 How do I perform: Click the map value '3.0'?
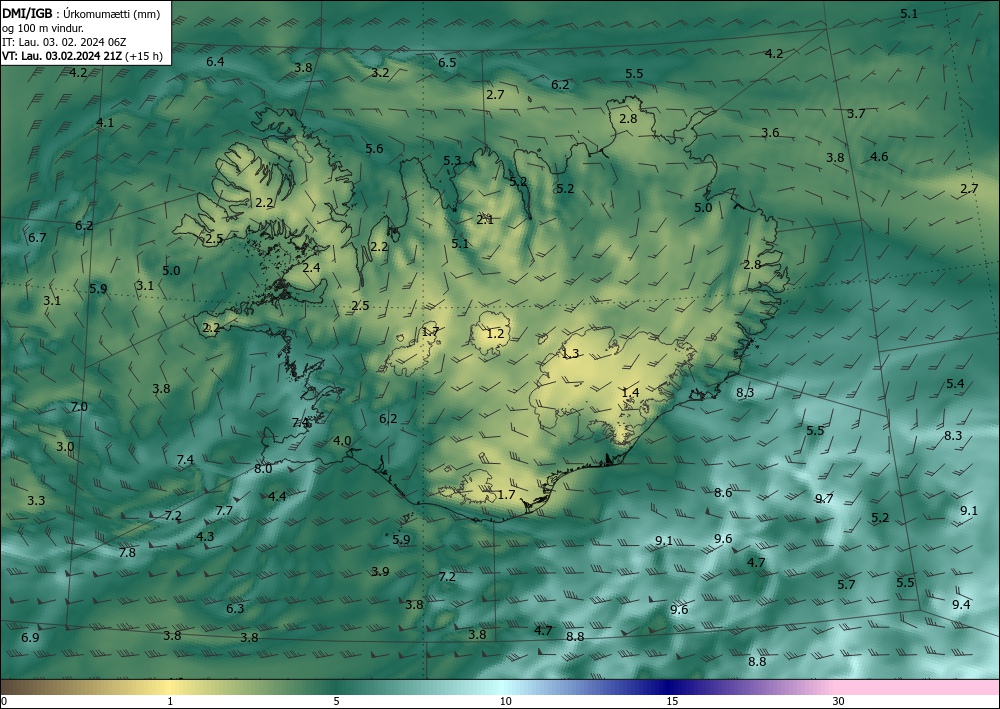pyautogui.click(x=65, y=446)
